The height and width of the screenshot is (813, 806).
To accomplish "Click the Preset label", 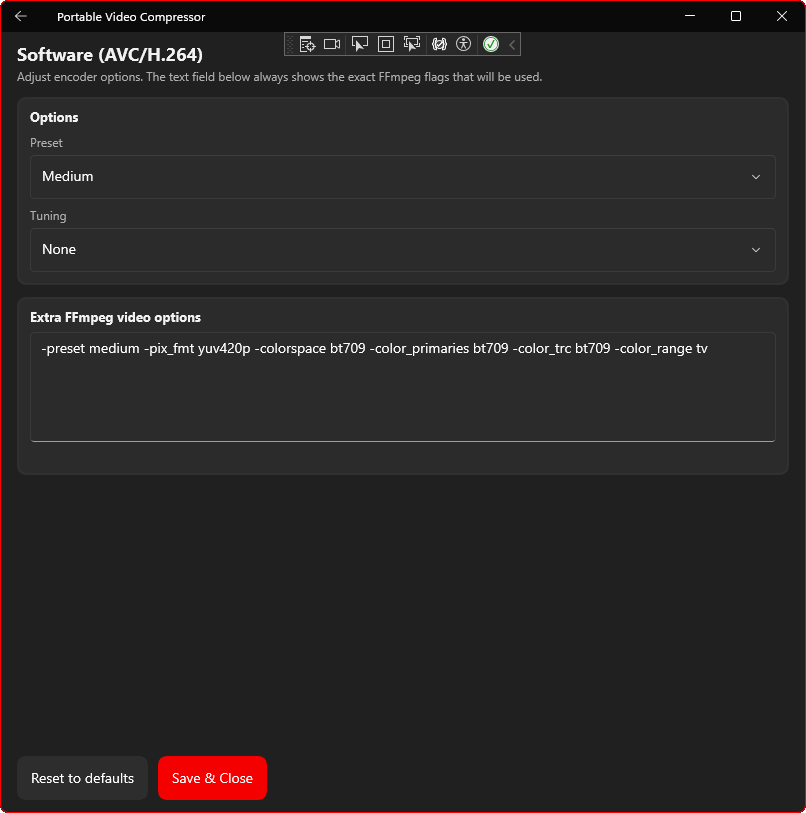I will [x=46, y=143].
